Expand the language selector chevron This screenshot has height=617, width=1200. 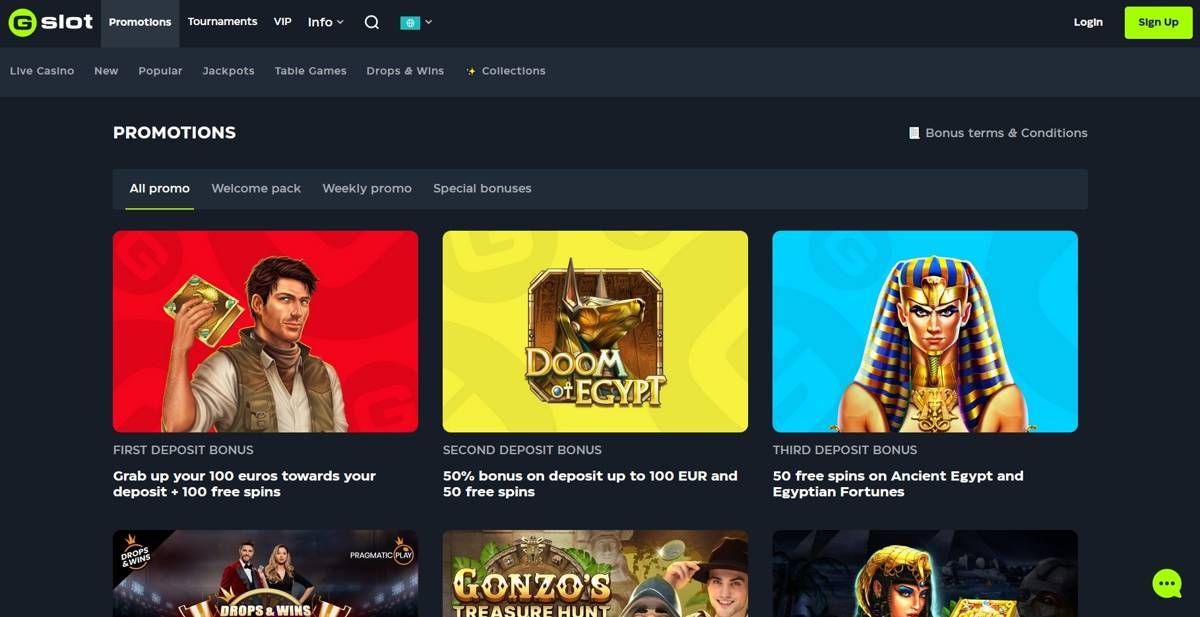click(x=429, y=22)
